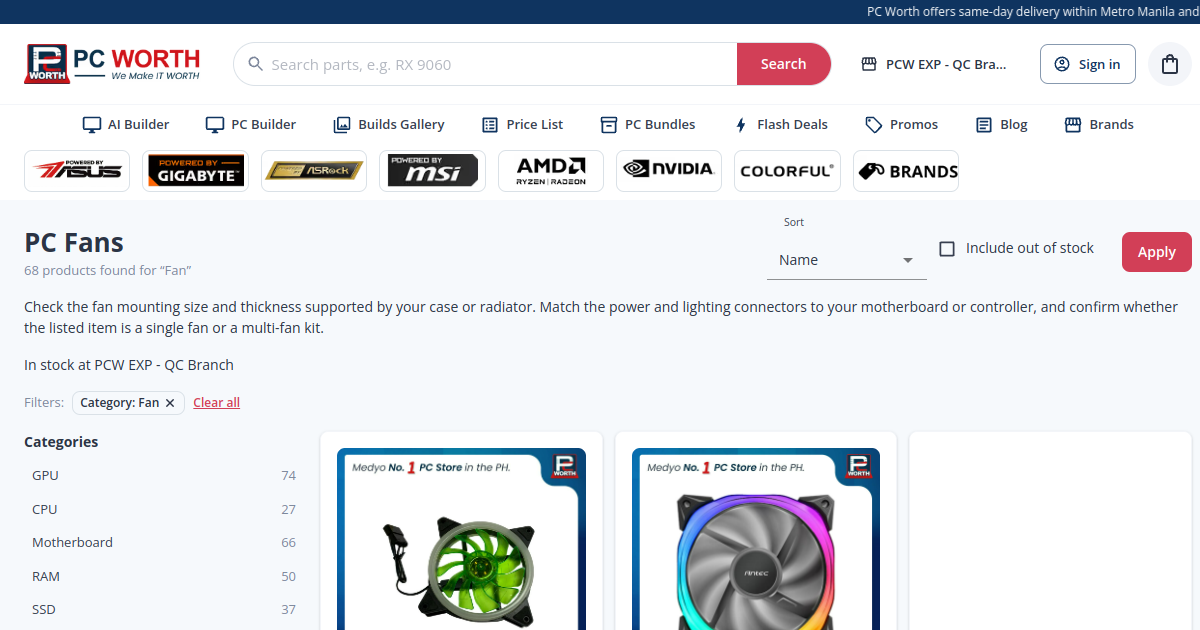Viewport: 1200px width, 630px height.
Task: Go to AI Builder menu
Action: pyautogui.click(x=126, y=125)
